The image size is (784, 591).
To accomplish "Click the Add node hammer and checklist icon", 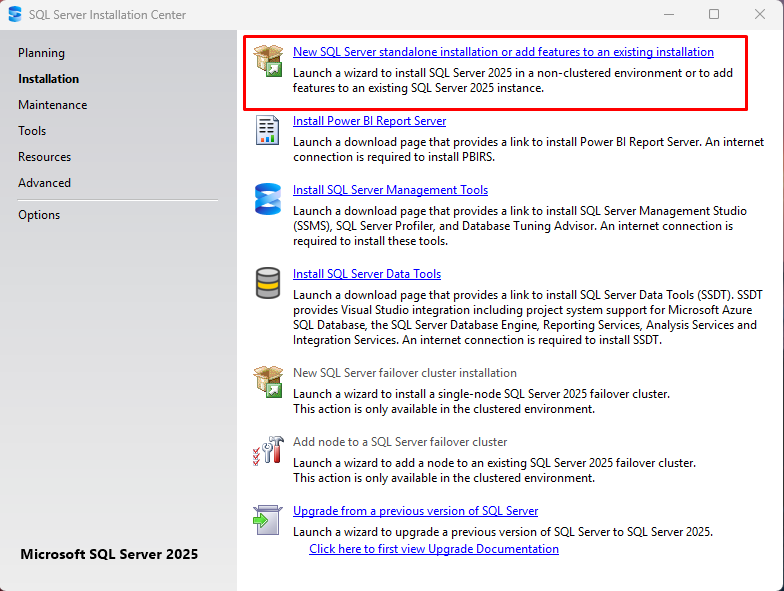I will point(268,450).
